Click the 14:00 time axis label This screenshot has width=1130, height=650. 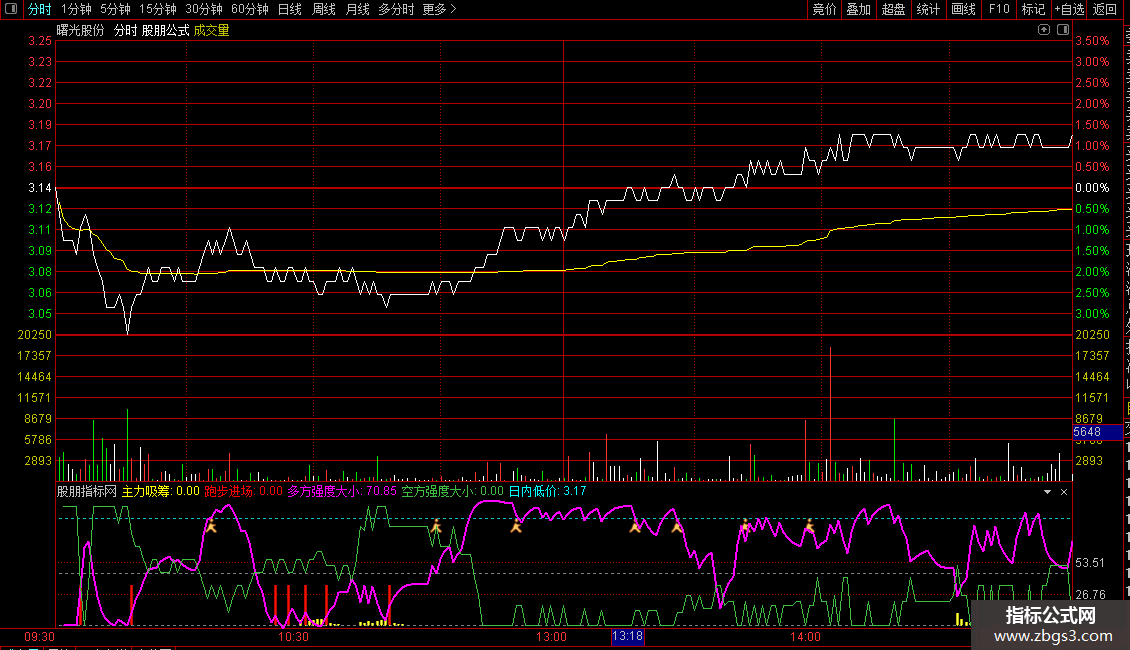805,637
